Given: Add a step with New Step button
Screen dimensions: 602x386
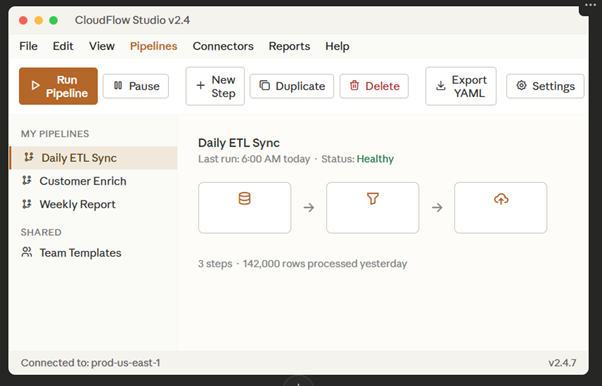Looking at the screenshot, I should pyautogui.click(x=215, y=86).
